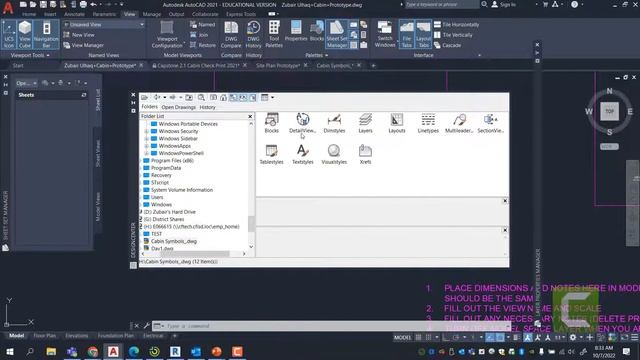Click Tile Horizontally in Interface panel

[x=456, y=24]
